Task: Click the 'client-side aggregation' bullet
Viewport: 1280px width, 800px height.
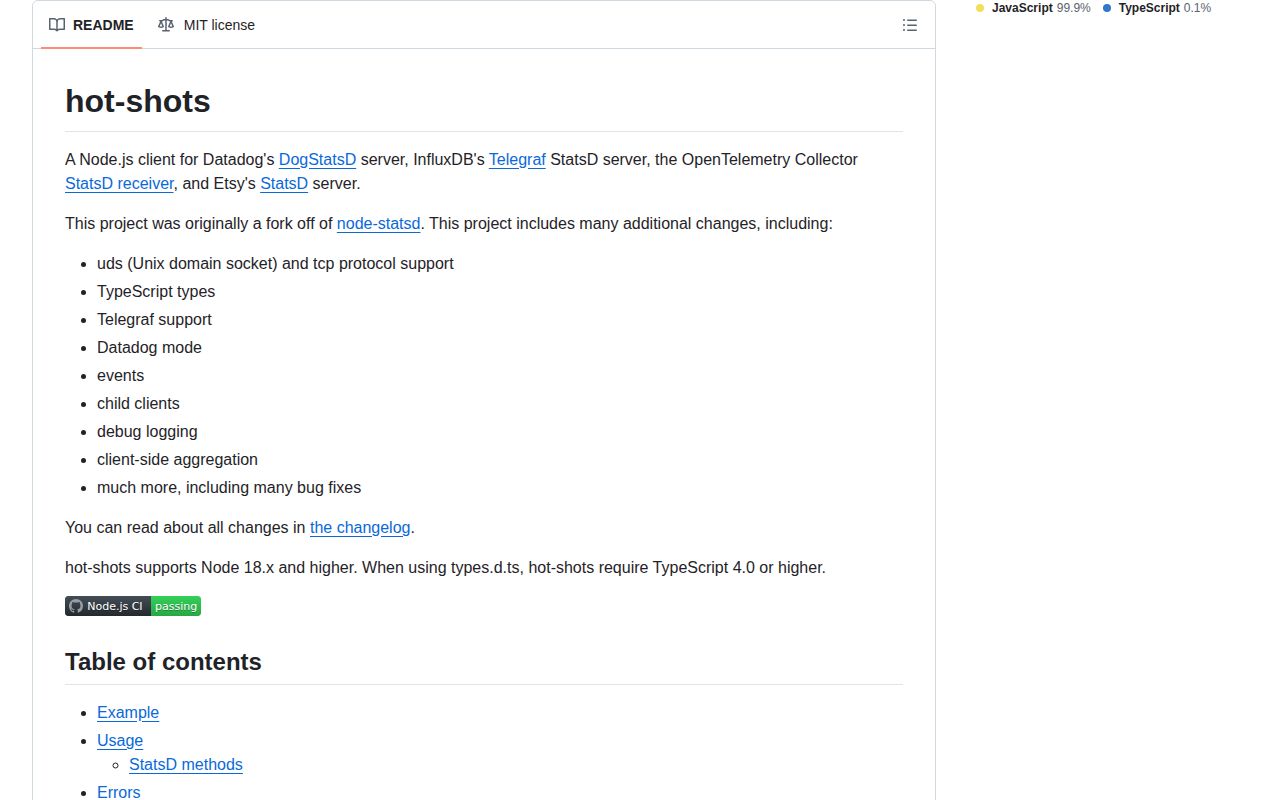Action: coord(177,459)
